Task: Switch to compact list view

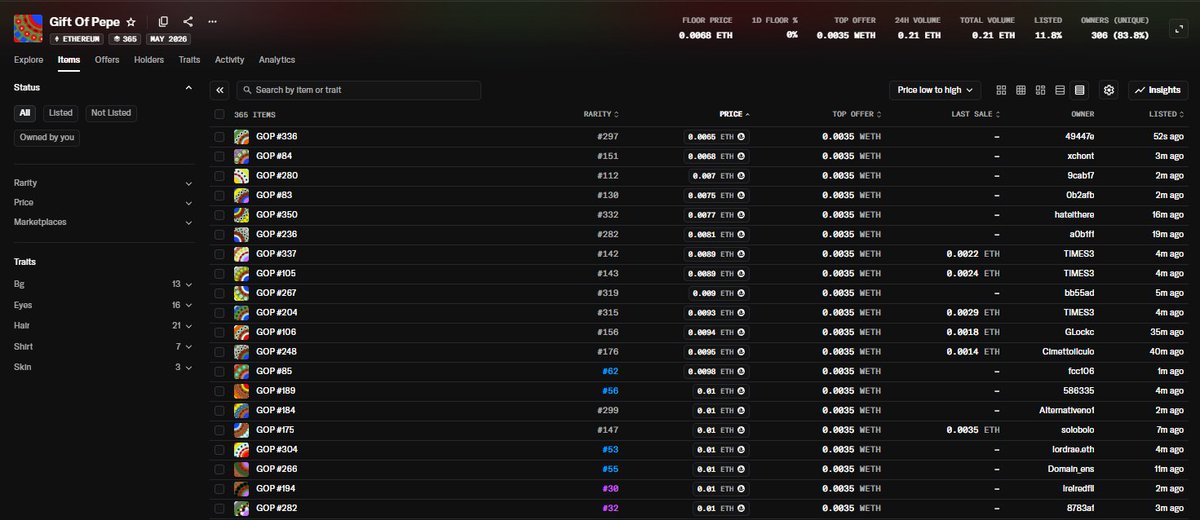Action: click(x=1060, y=90)
